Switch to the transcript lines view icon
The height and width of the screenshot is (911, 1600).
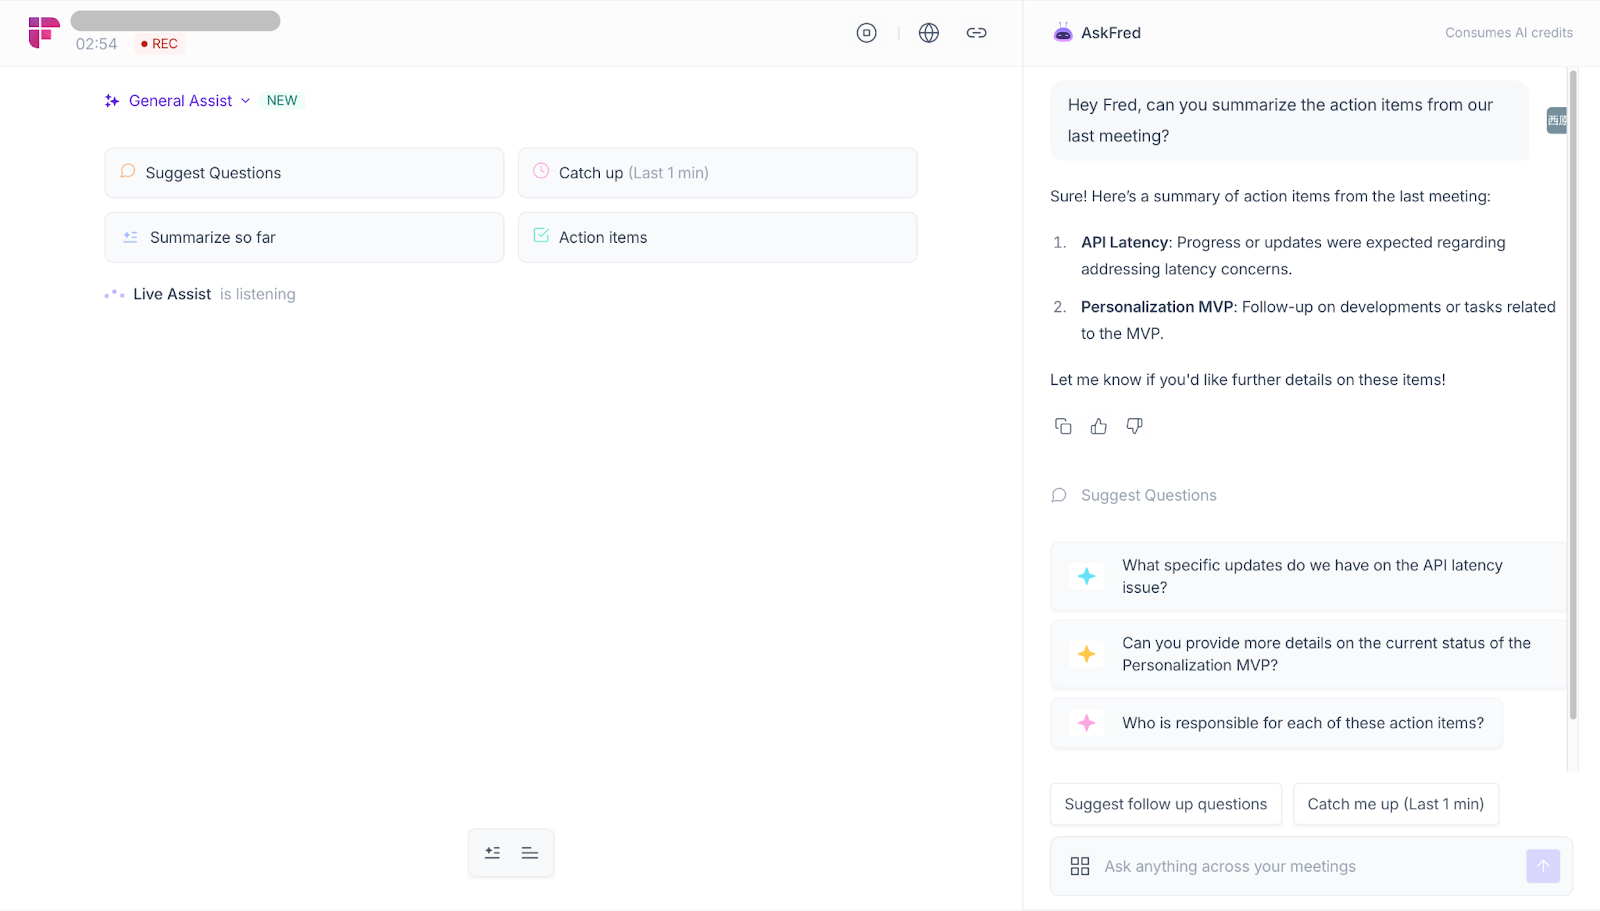530,853
